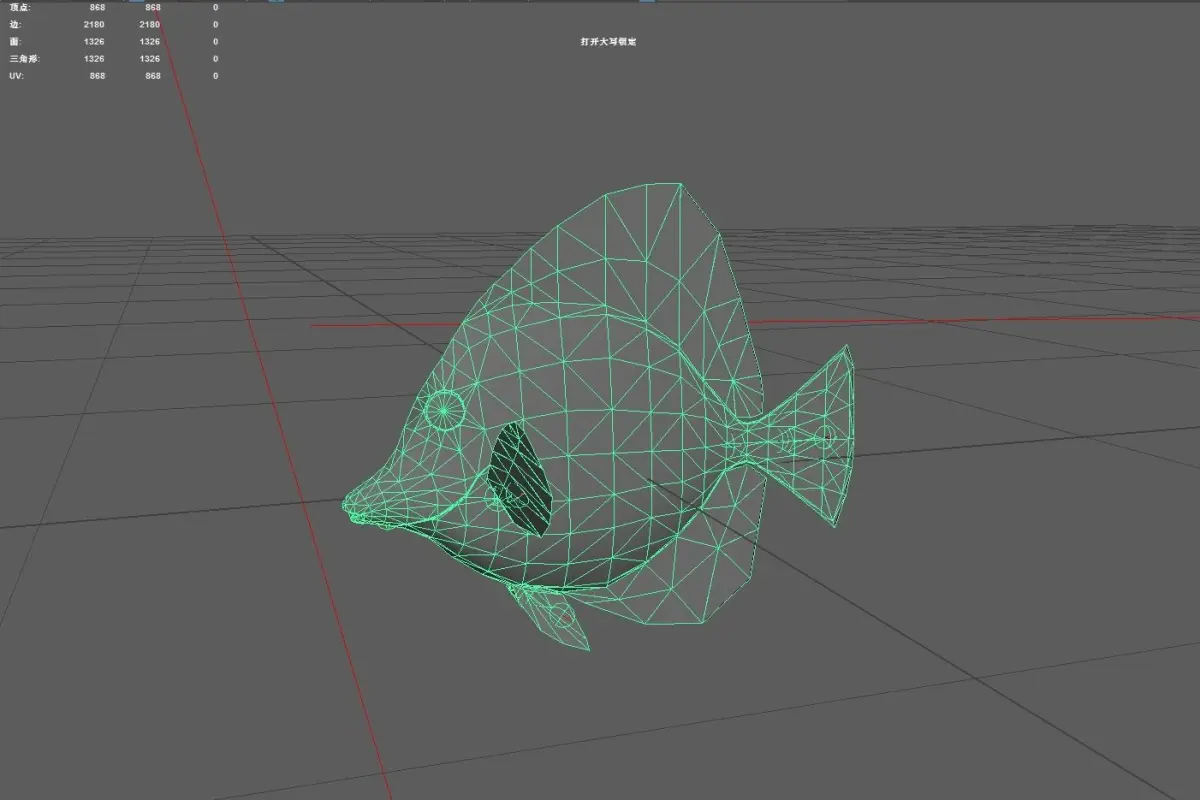This screenshot has width=1200, height=800.
Task: Click the 面 label in the poly count
Action: (14, 42)
